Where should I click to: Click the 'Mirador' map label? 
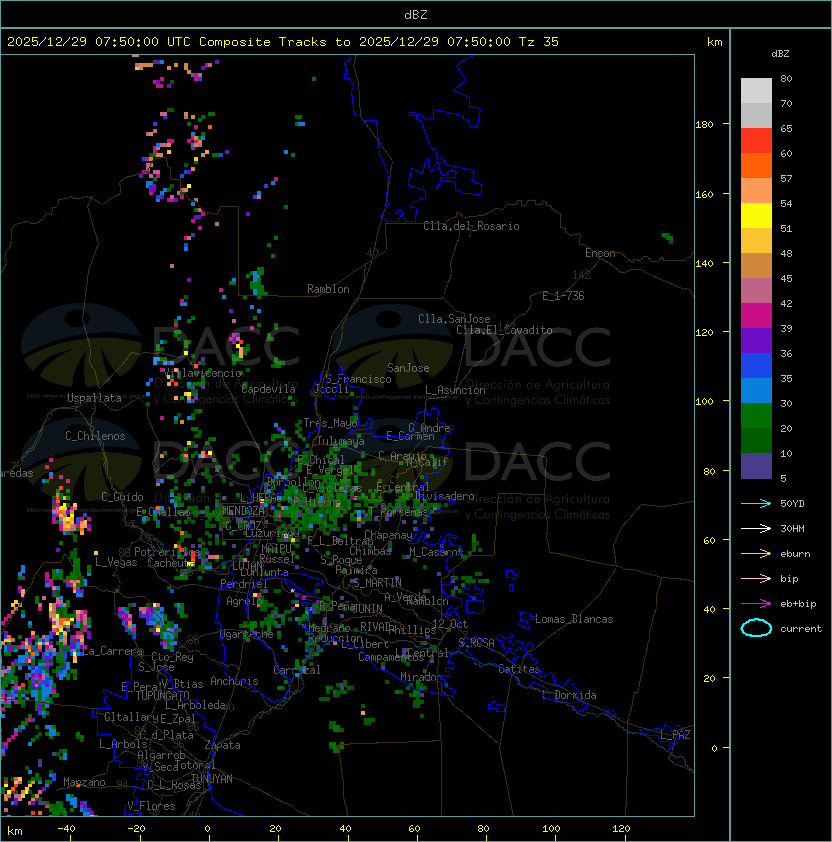point(422,677)
